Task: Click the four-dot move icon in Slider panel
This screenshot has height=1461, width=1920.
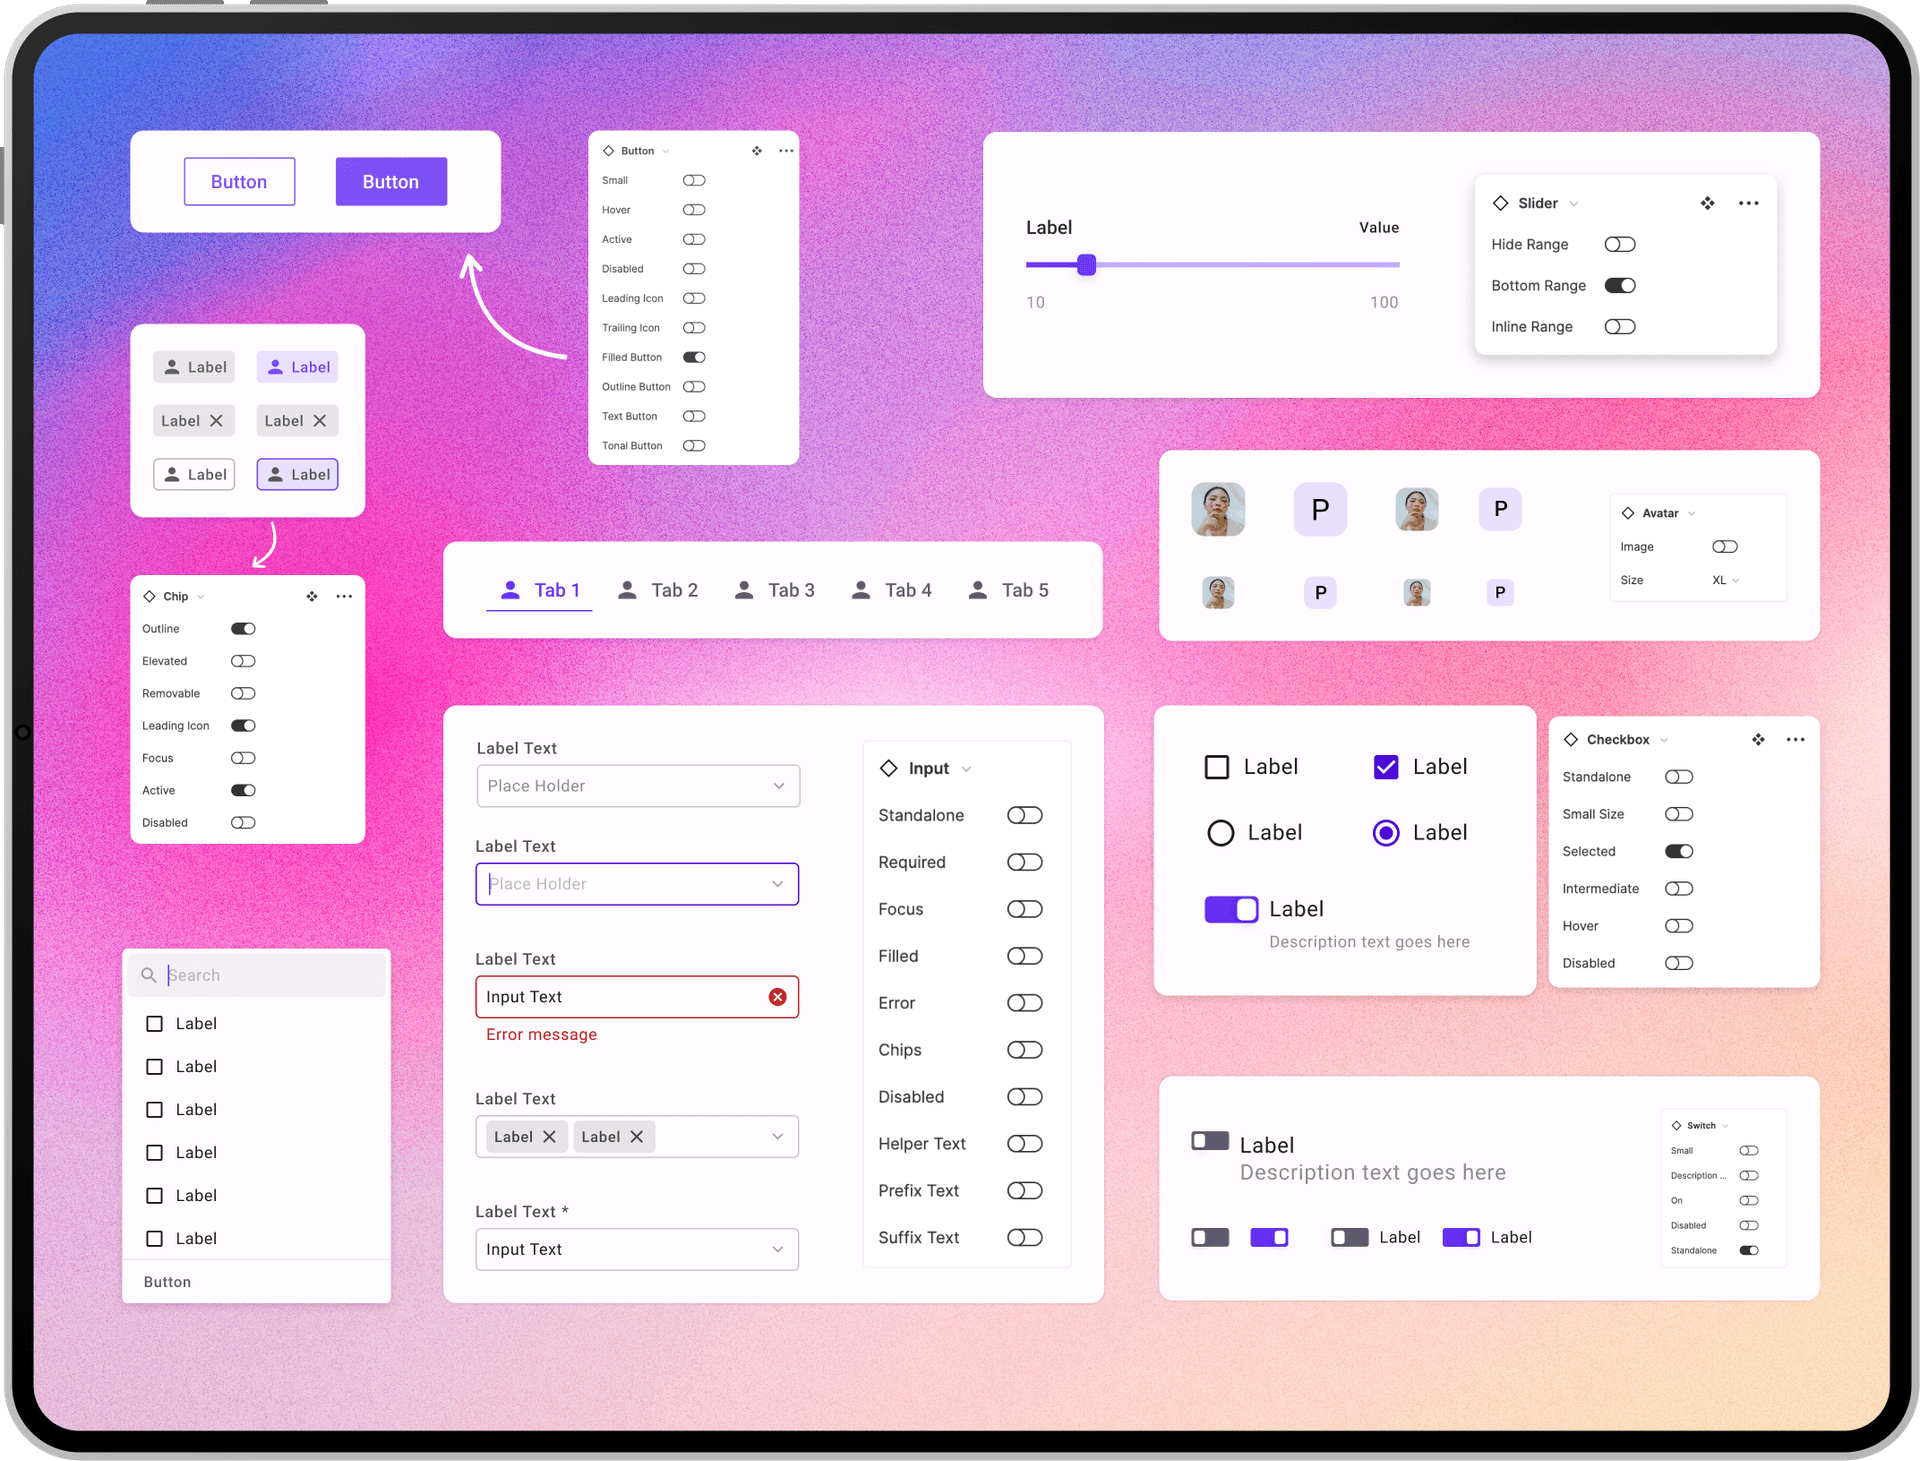Action: (1707, 203)
